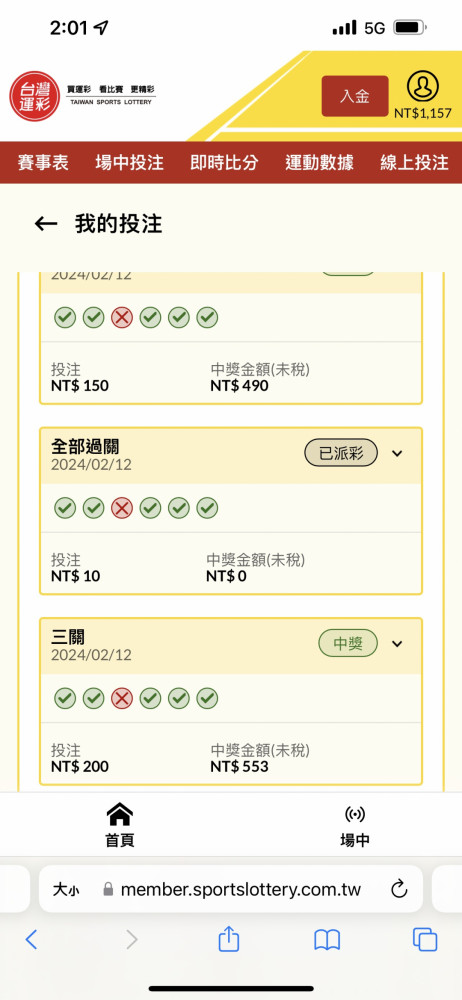Open the 大小 text size menu
The height and width of the screenshot is (1000, 462).
pyautogui.click(x=66, y=889)
